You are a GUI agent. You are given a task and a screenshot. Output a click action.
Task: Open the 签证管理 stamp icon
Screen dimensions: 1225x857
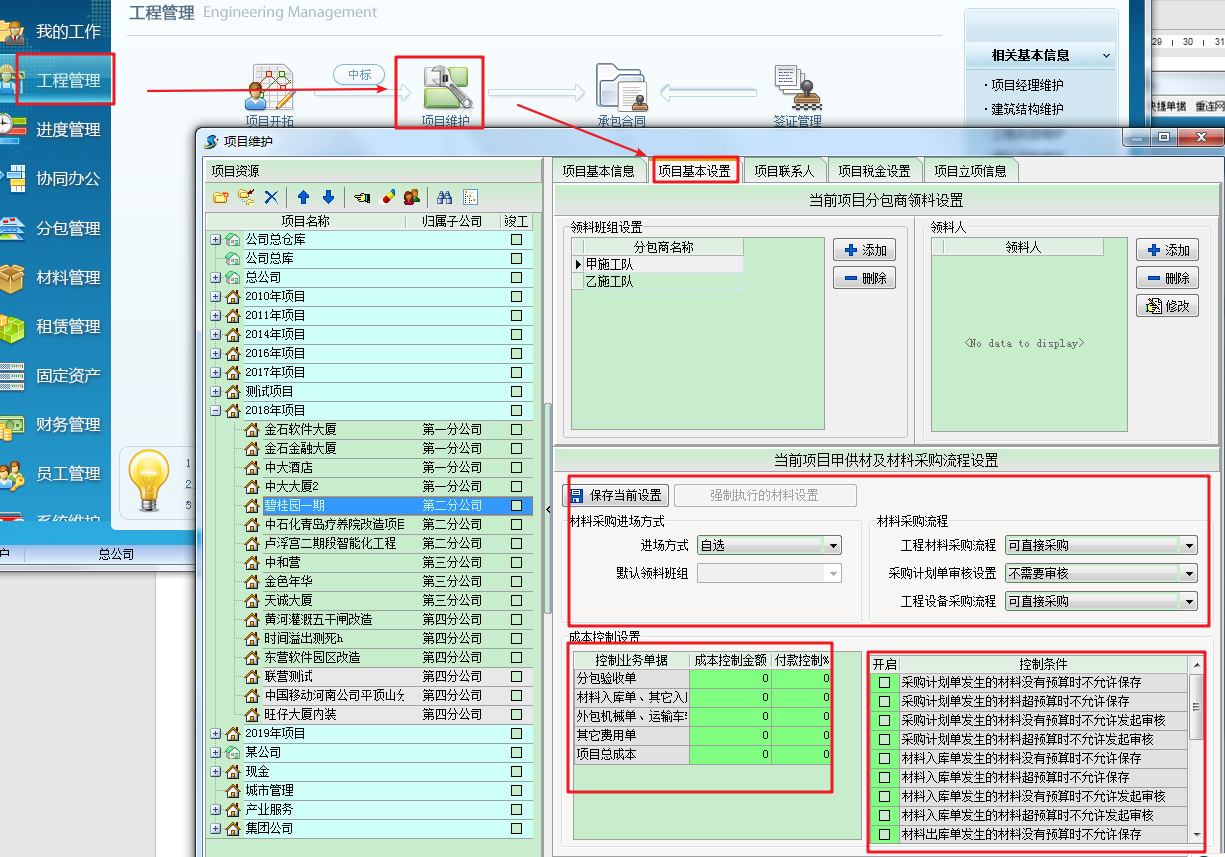pyautogui.click(x=797, y=86)
